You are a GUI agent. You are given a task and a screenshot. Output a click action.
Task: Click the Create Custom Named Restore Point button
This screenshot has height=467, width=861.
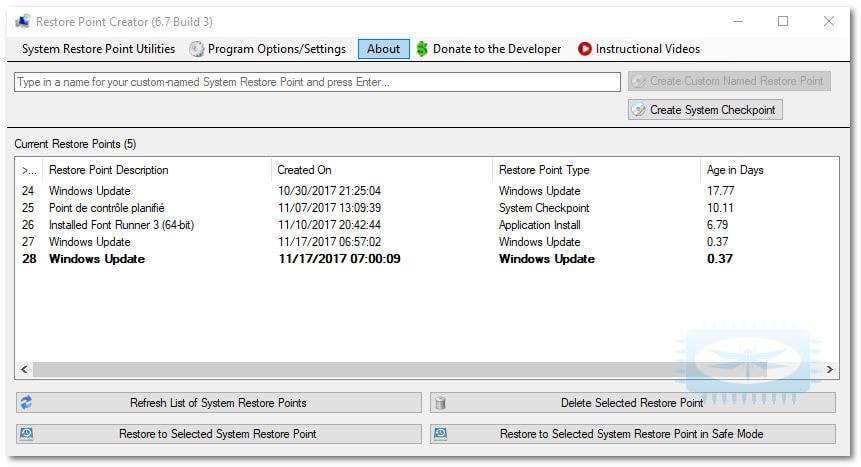[x=729, y=81]
